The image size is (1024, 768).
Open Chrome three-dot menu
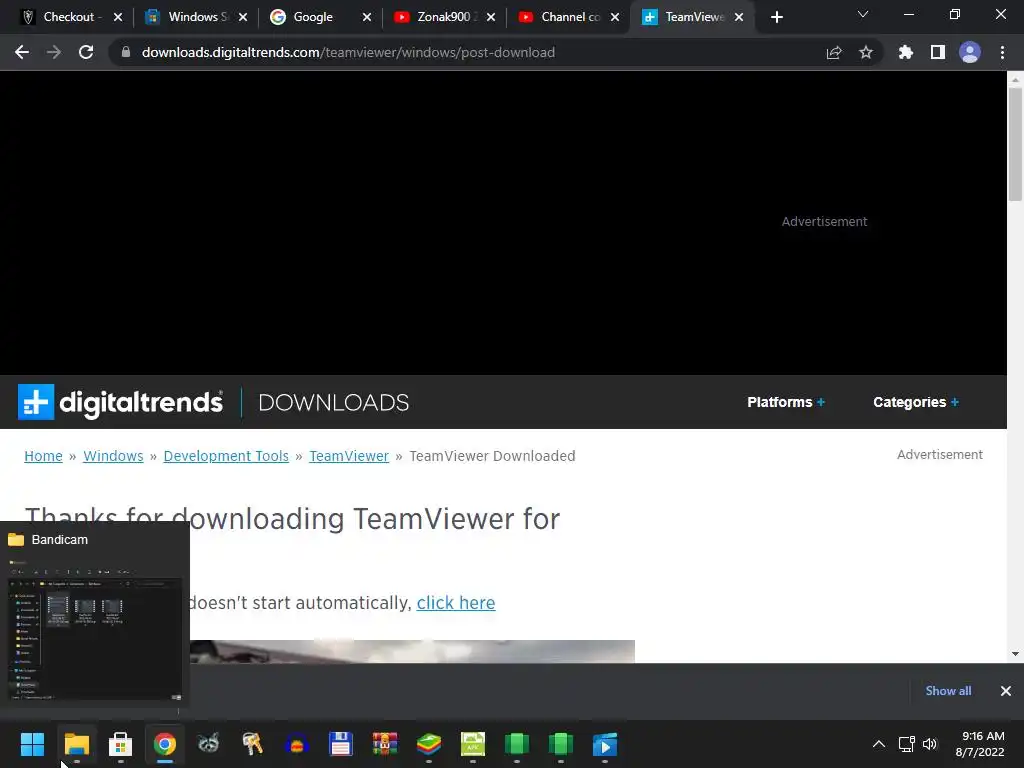1002,52
